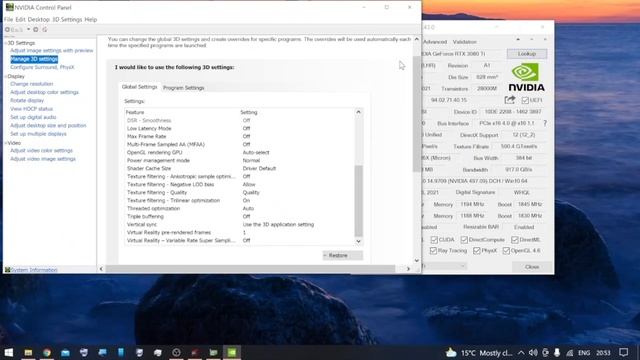
Task: Collapse the 3D Settings tree node
Action: click(x=6, y=43)
